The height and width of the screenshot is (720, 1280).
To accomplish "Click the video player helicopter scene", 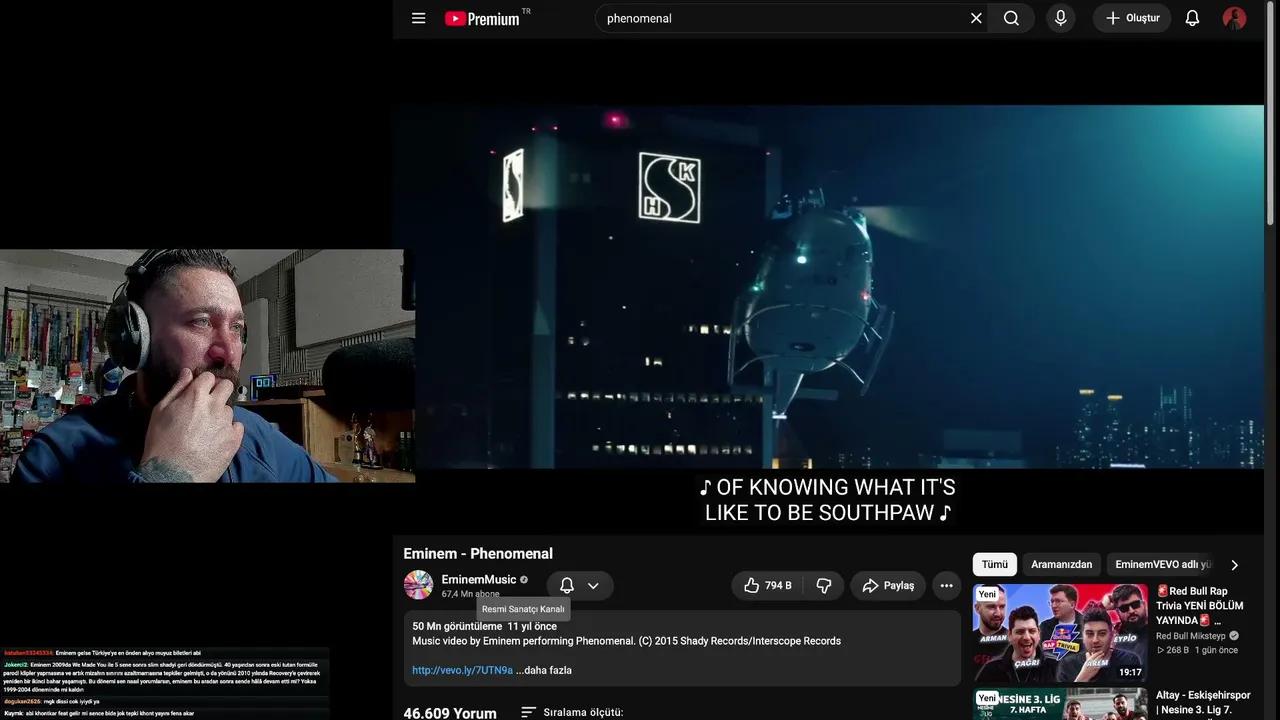I will click(x=828, y=287).
